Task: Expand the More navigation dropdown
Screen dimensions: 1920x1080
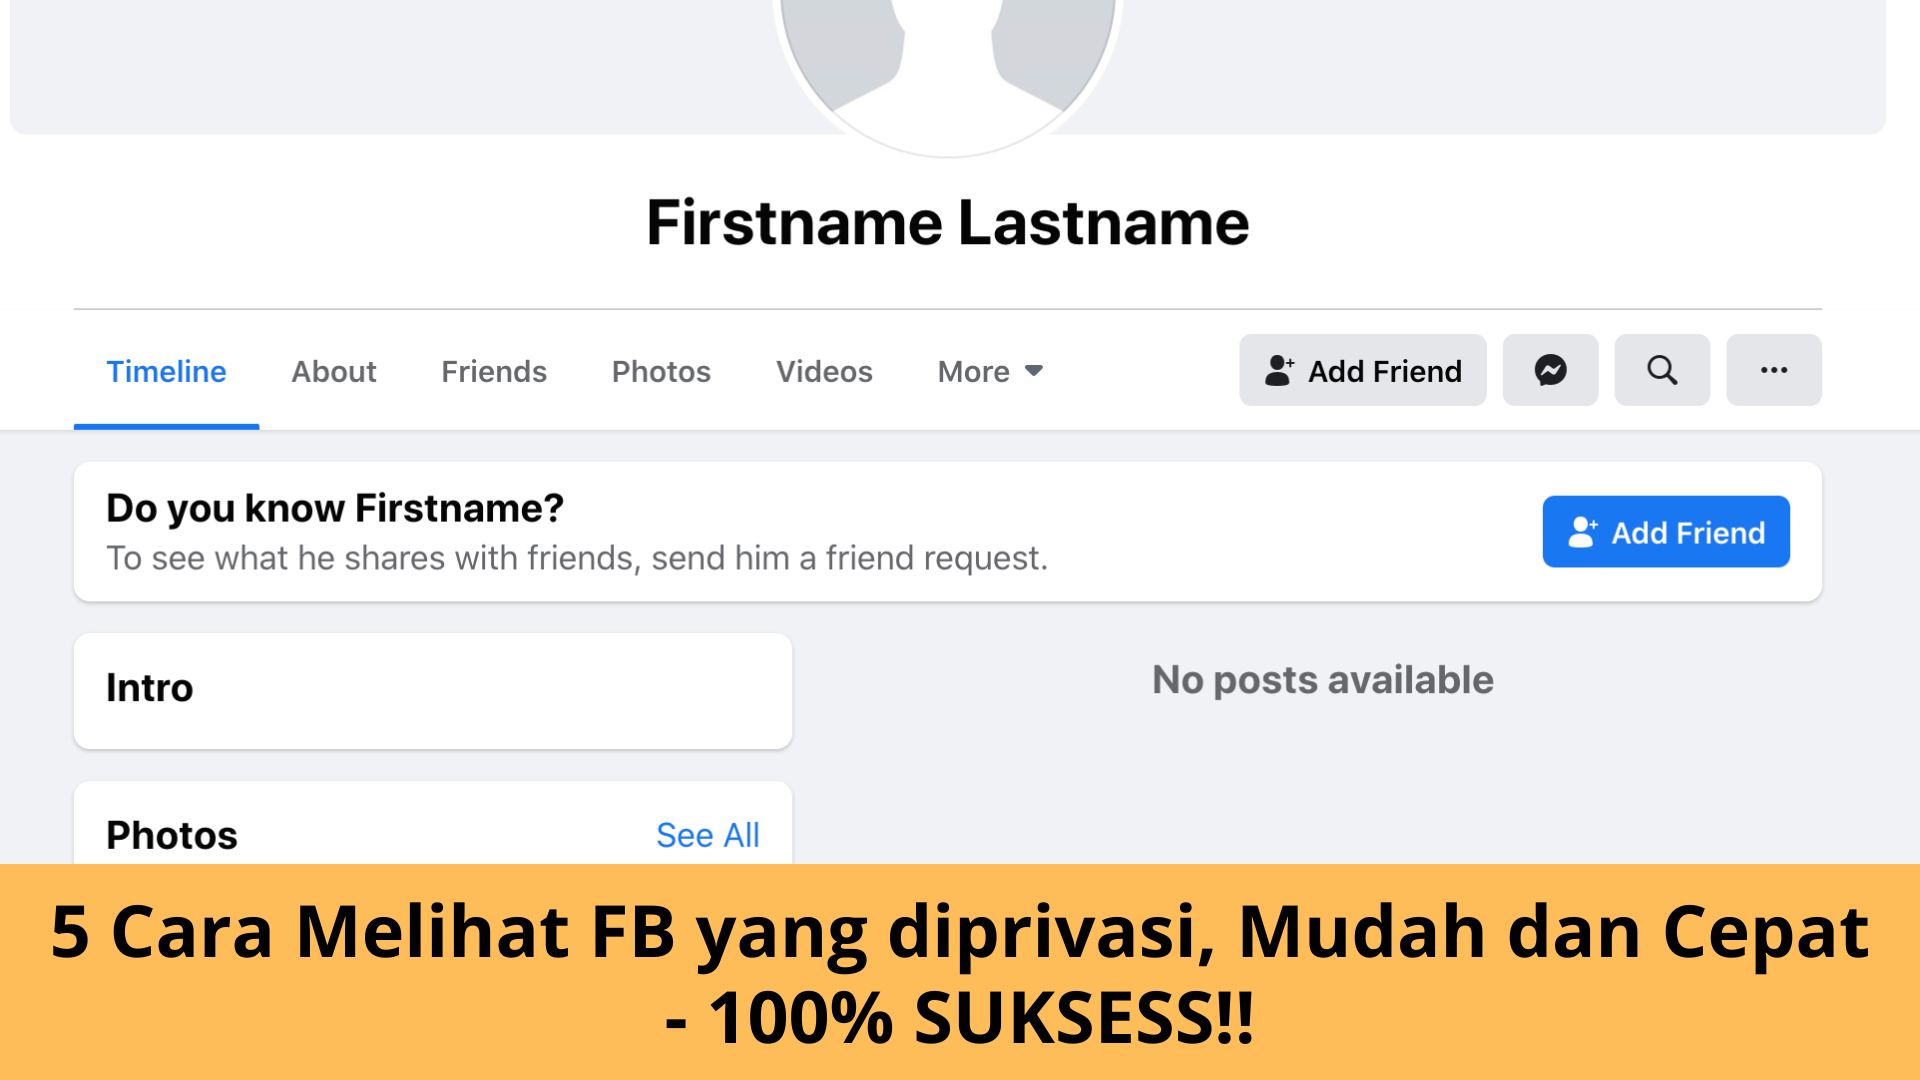Action: [989, 371]
